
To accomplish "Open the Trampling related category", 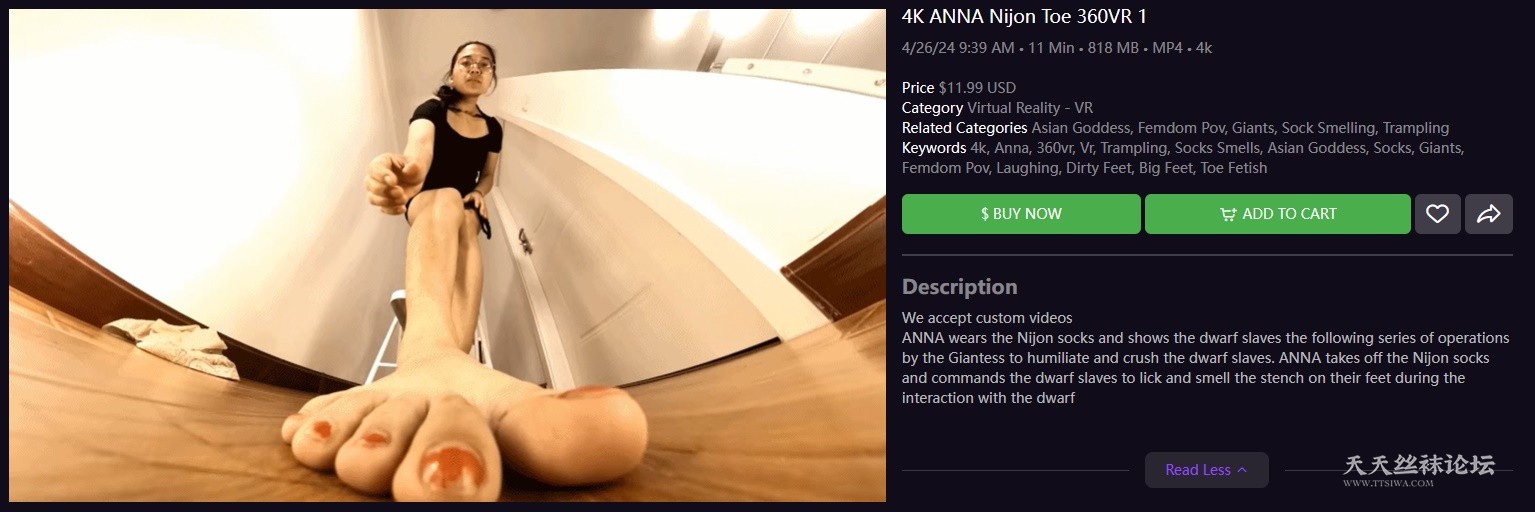I will pyautogui.click(x=1415, y=128).
